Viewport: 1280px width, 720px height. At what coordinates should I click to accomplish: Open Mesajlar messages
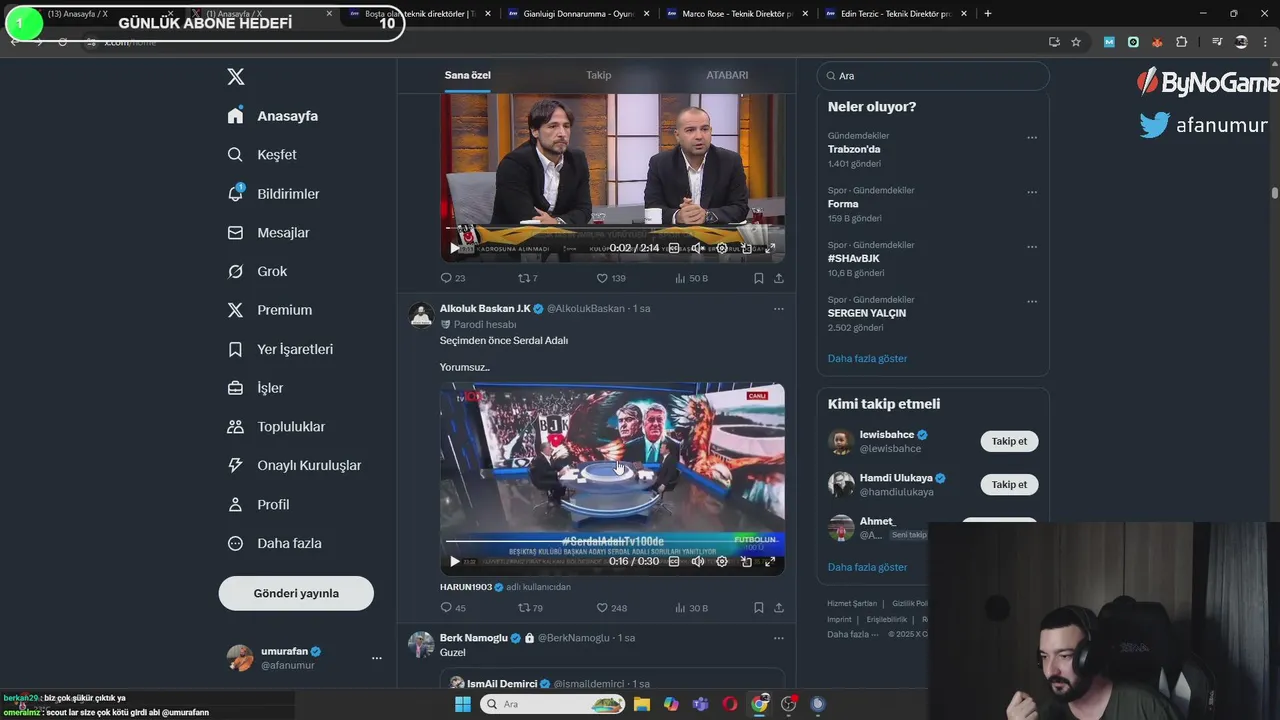268,233
